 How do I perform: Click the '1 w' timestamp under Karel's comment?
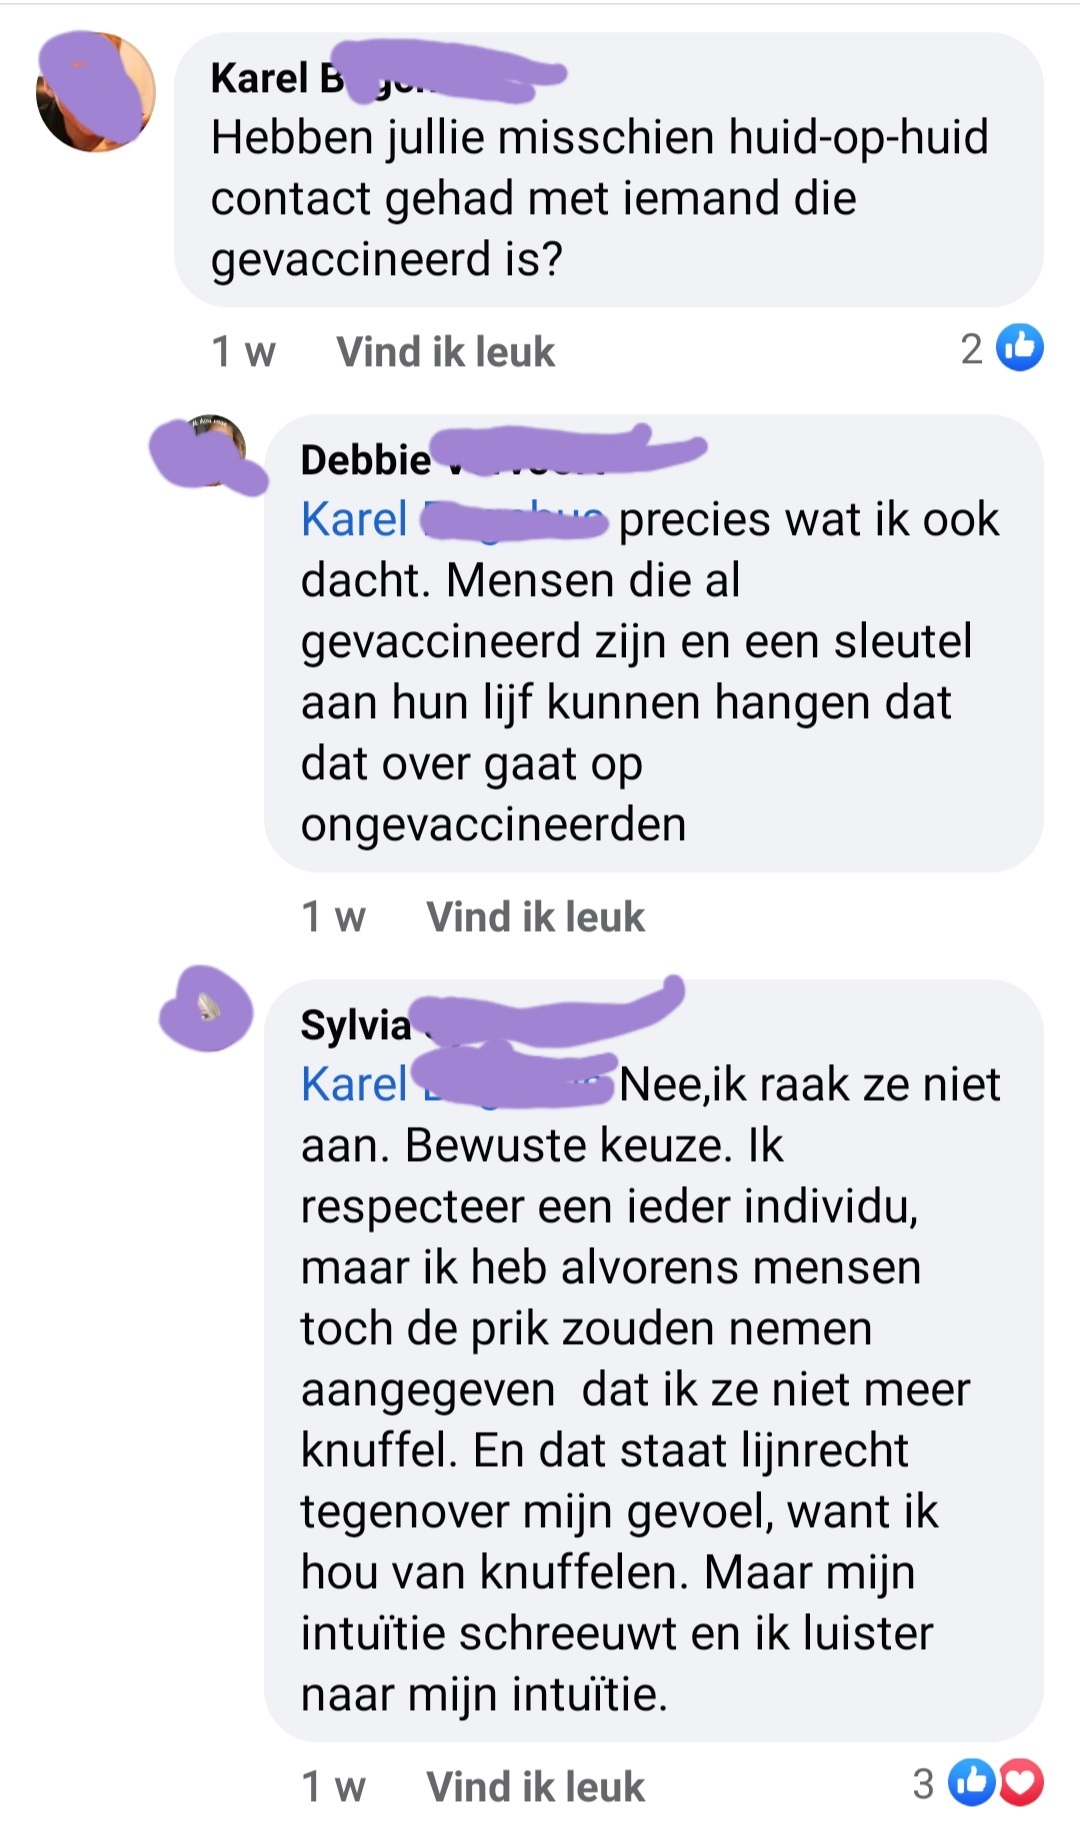click(x=243, y=352)
